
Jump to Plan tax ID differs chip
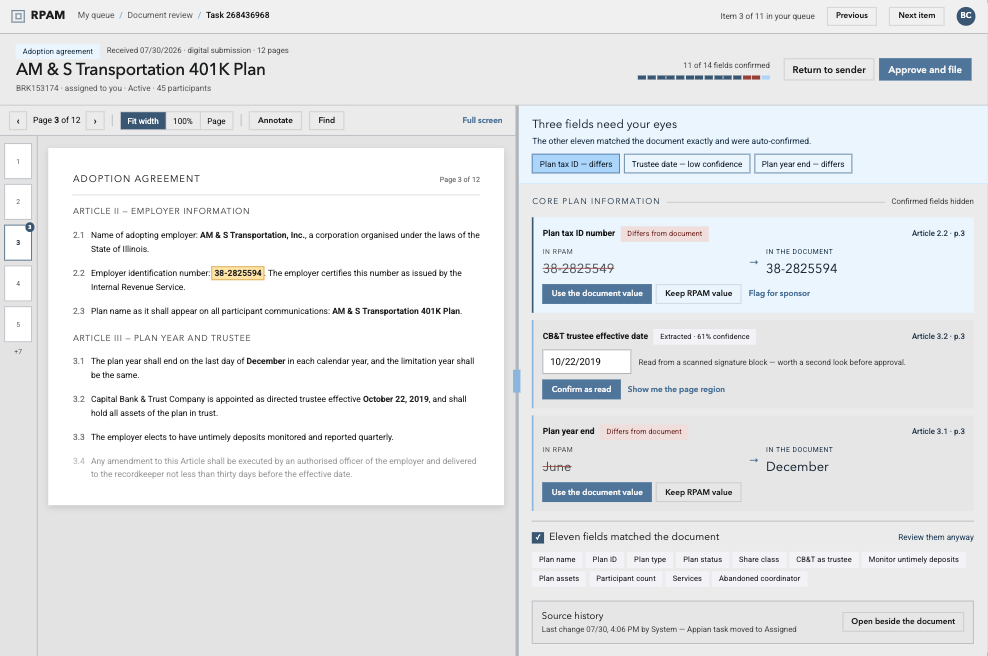[x=576, y=164]
